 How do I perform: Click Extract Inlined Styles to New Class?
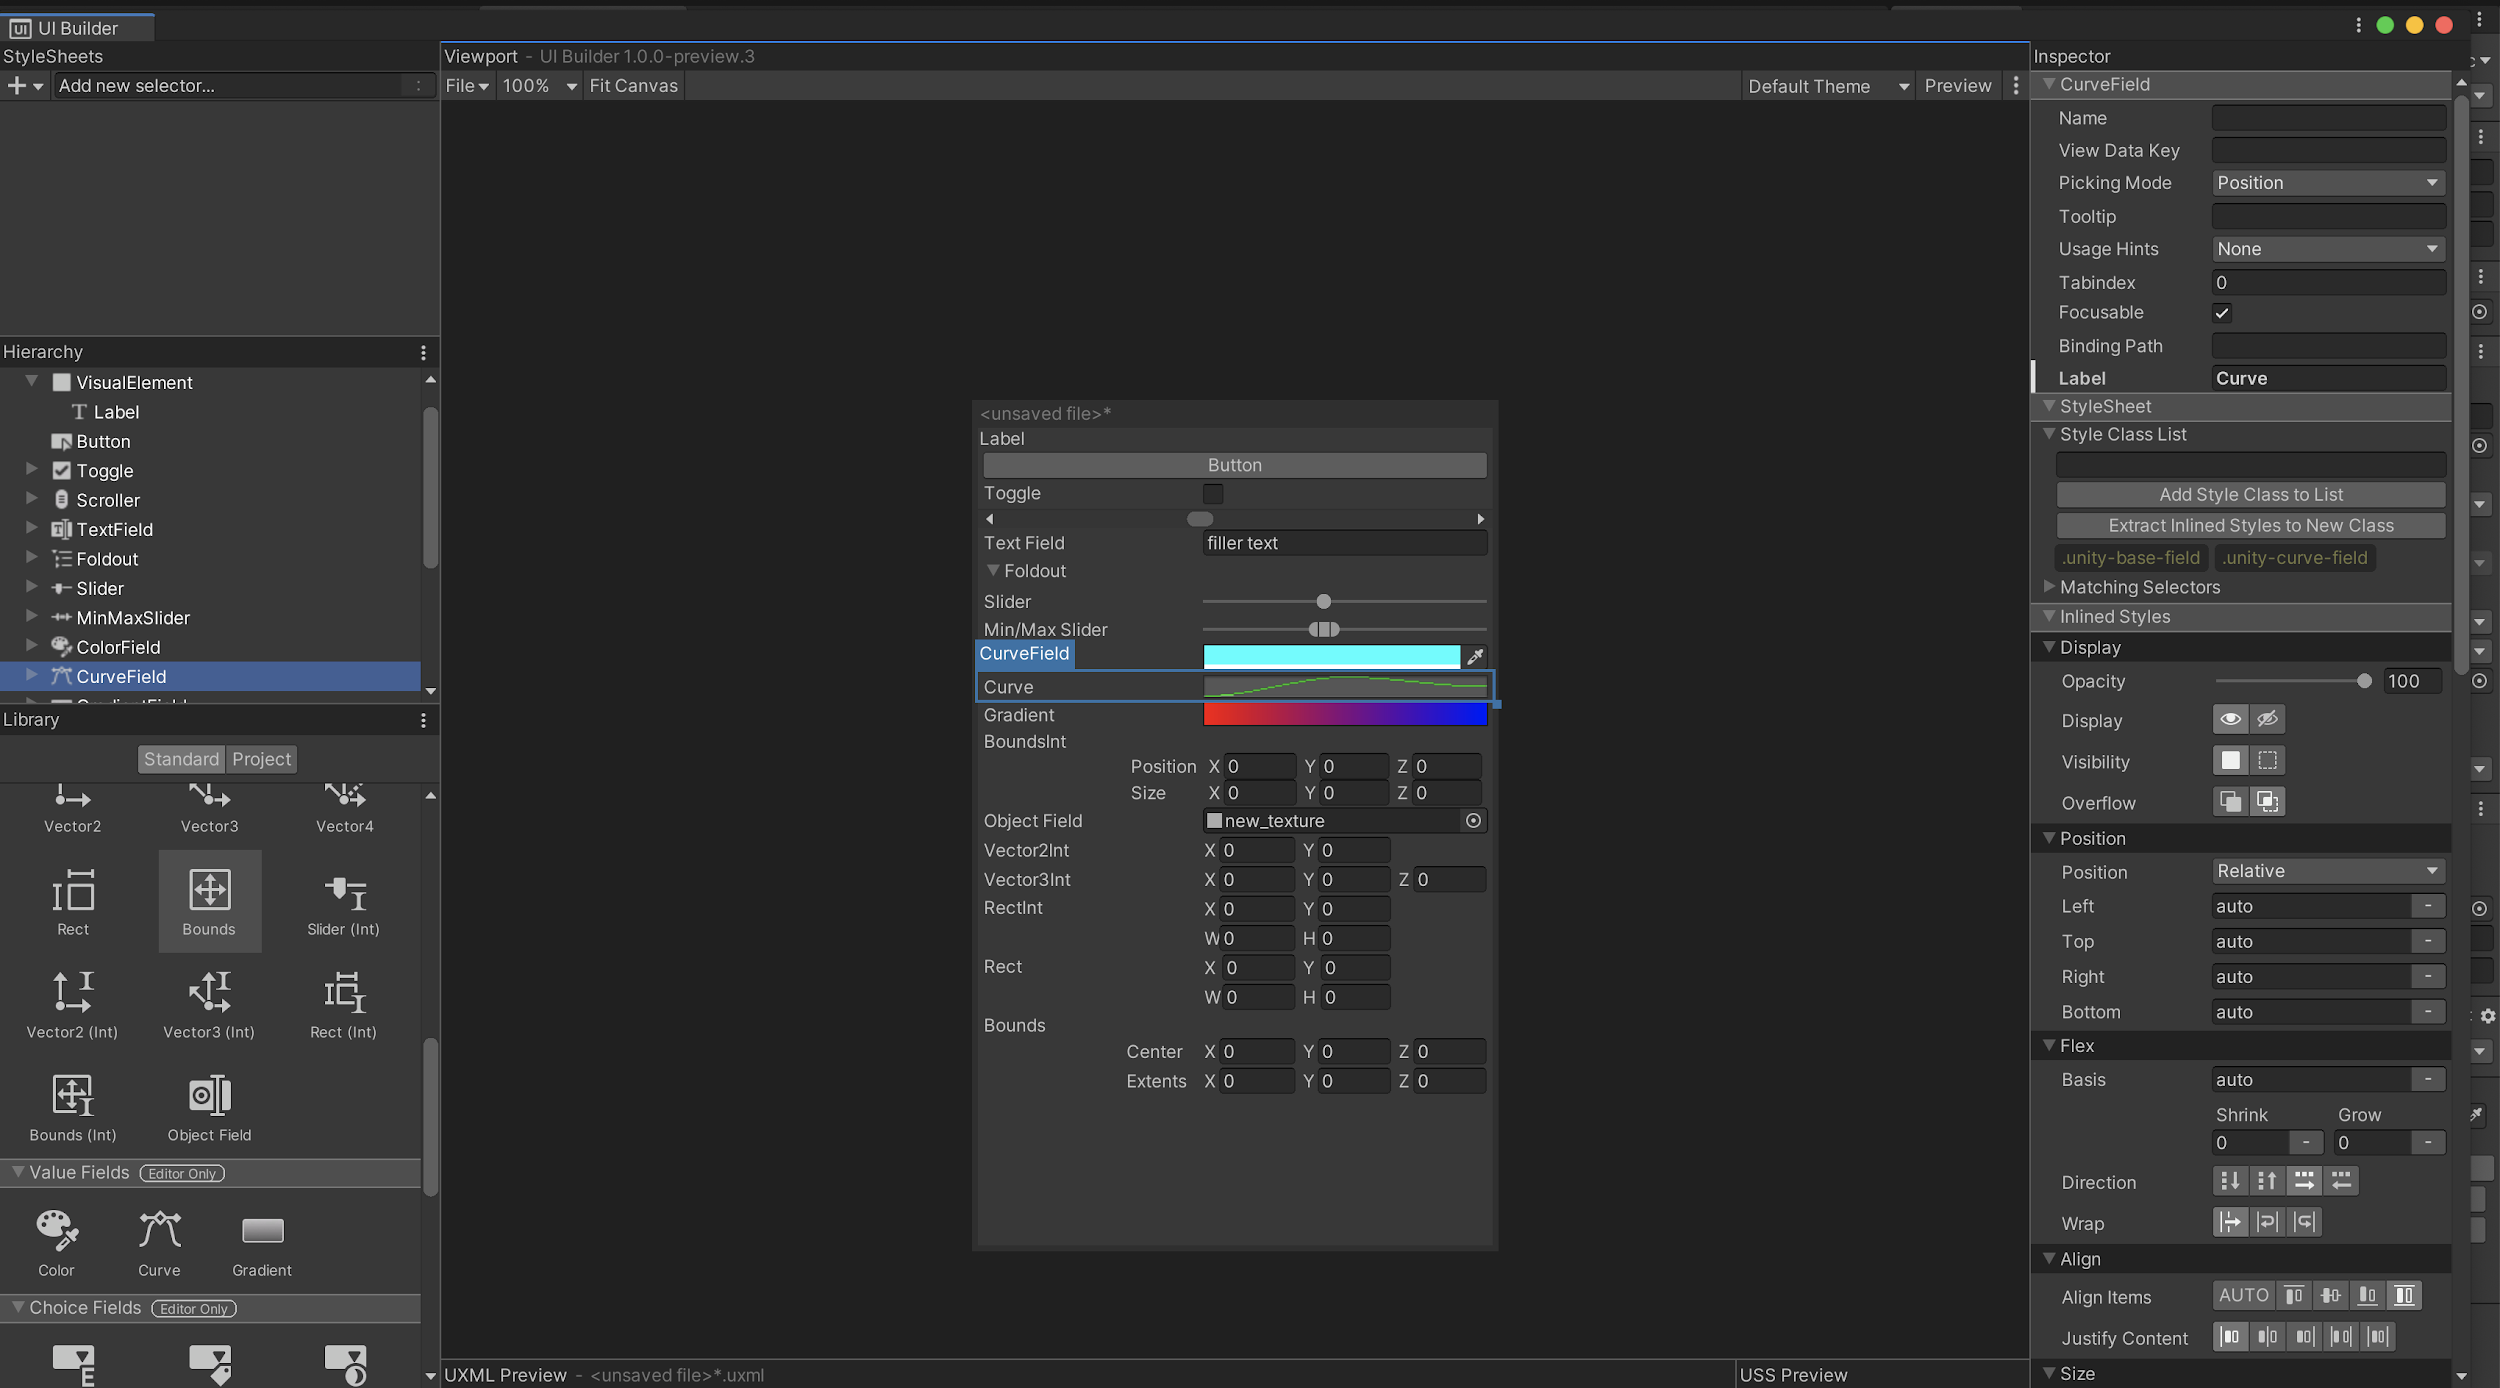tap(2250, 526)
